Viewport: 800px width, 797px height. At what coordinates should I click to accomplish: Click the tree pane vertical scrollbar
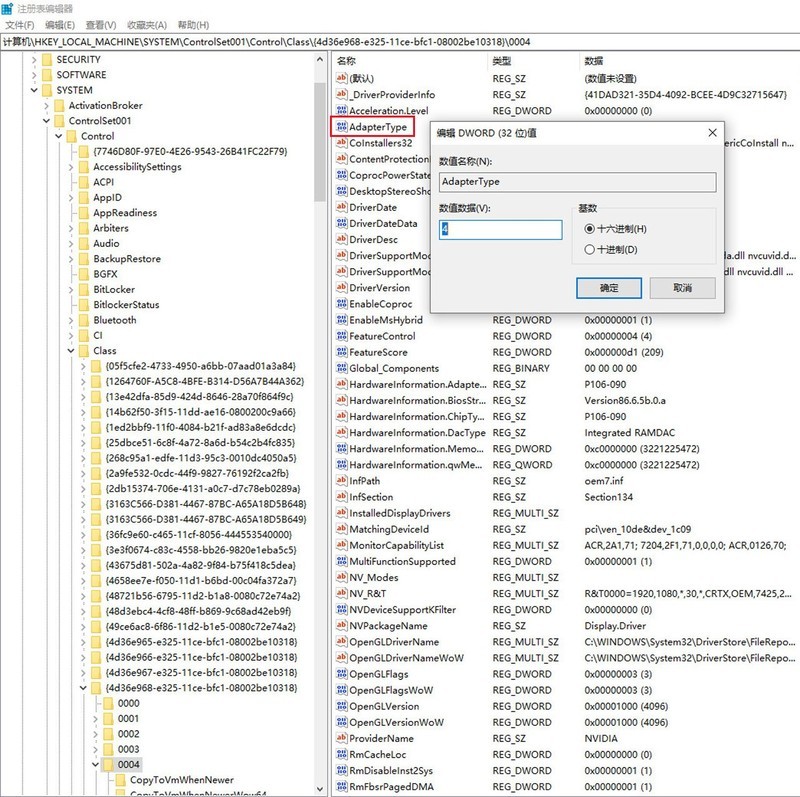click(319, 130)
